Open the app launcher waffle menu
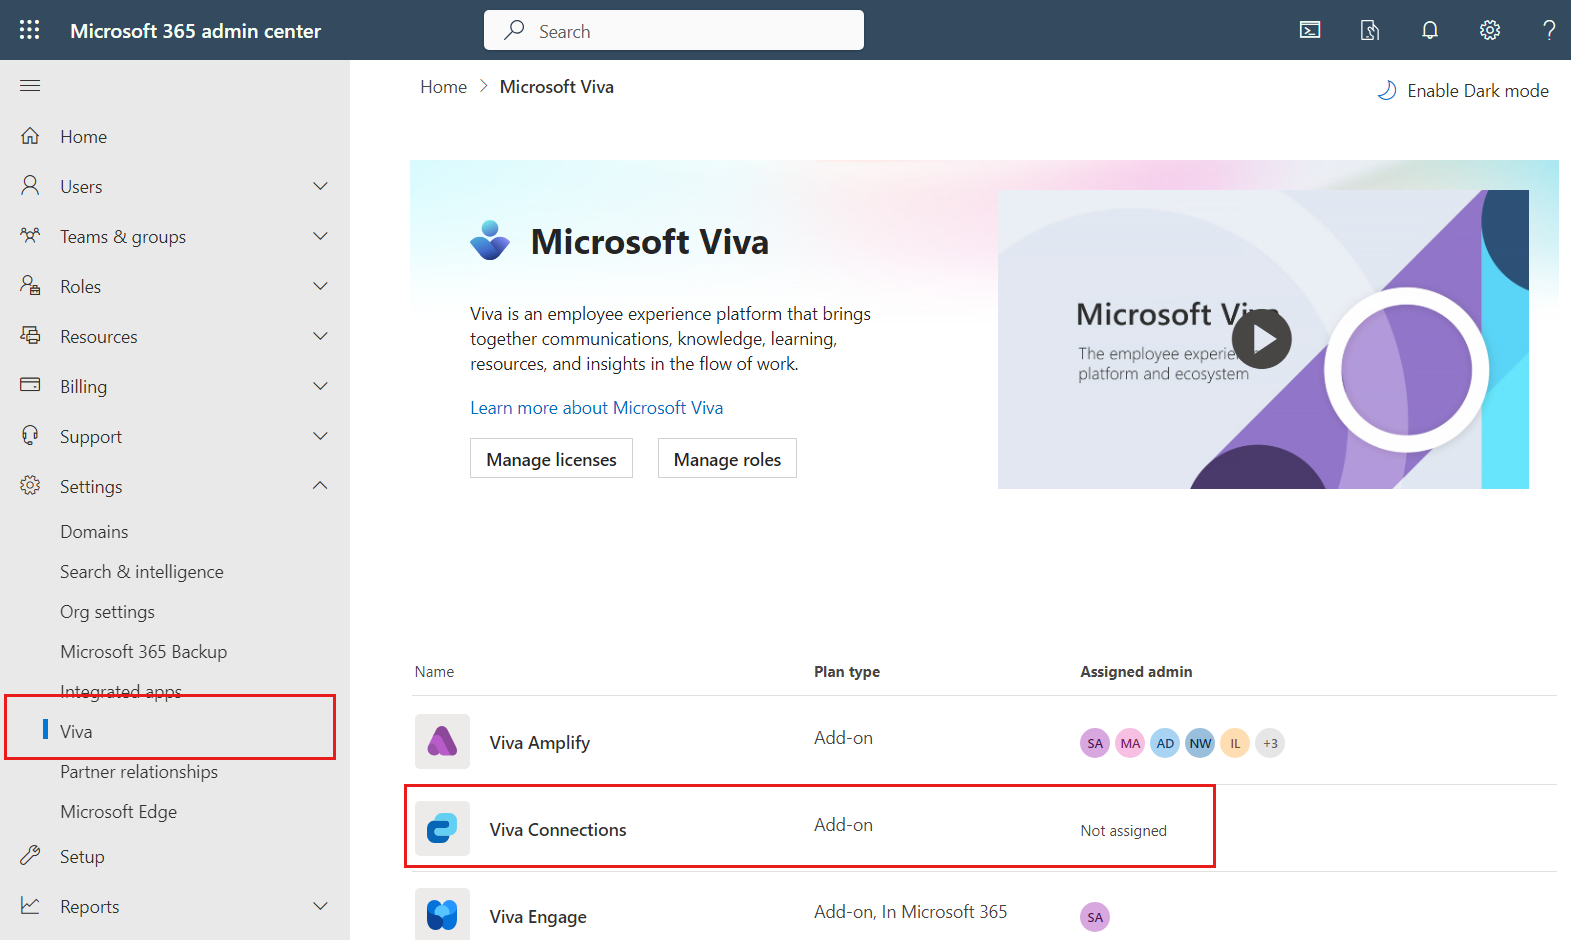The height and width of the screenshot is (940, 1571). pyautogui.click(x=30, y=30)
